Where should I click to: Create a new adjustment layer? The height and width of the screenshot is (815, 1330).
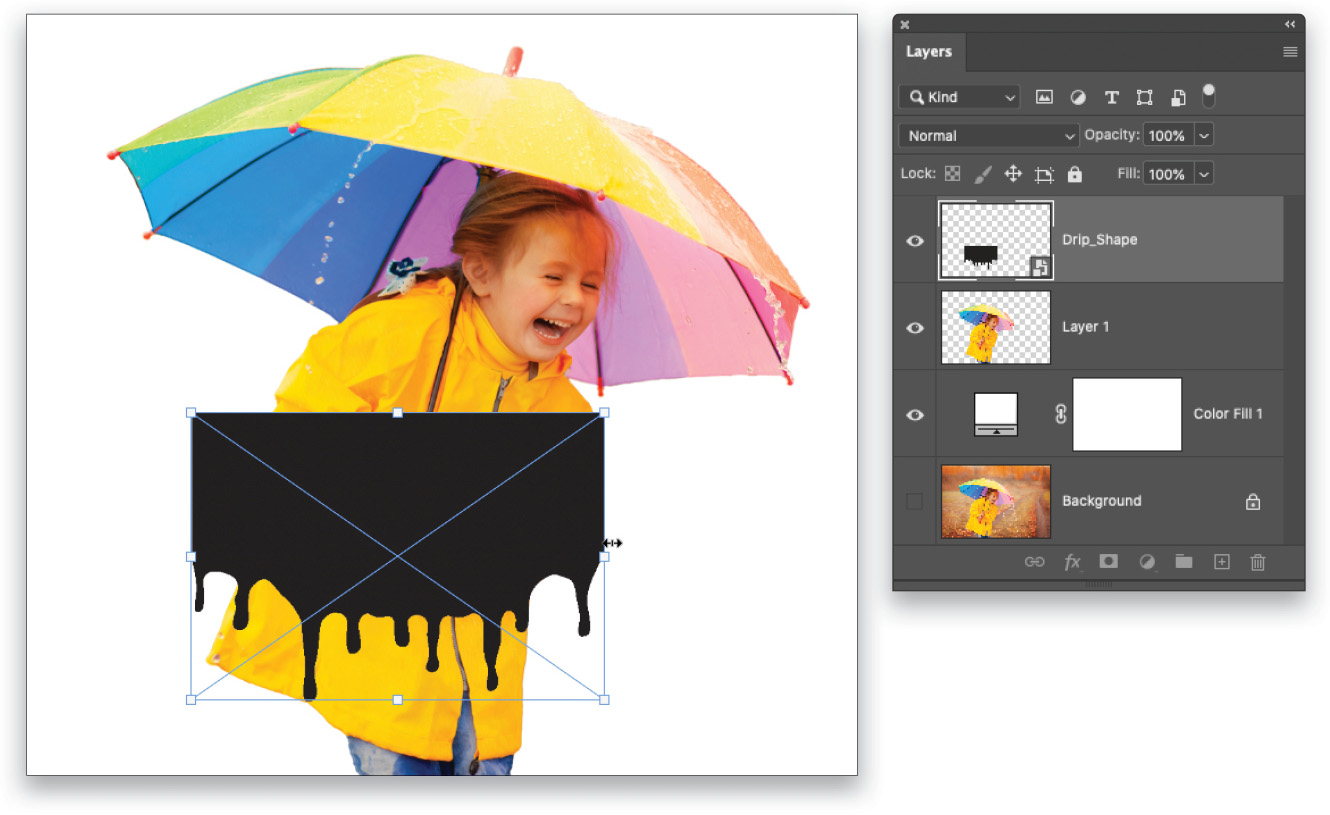(1146, 561)
